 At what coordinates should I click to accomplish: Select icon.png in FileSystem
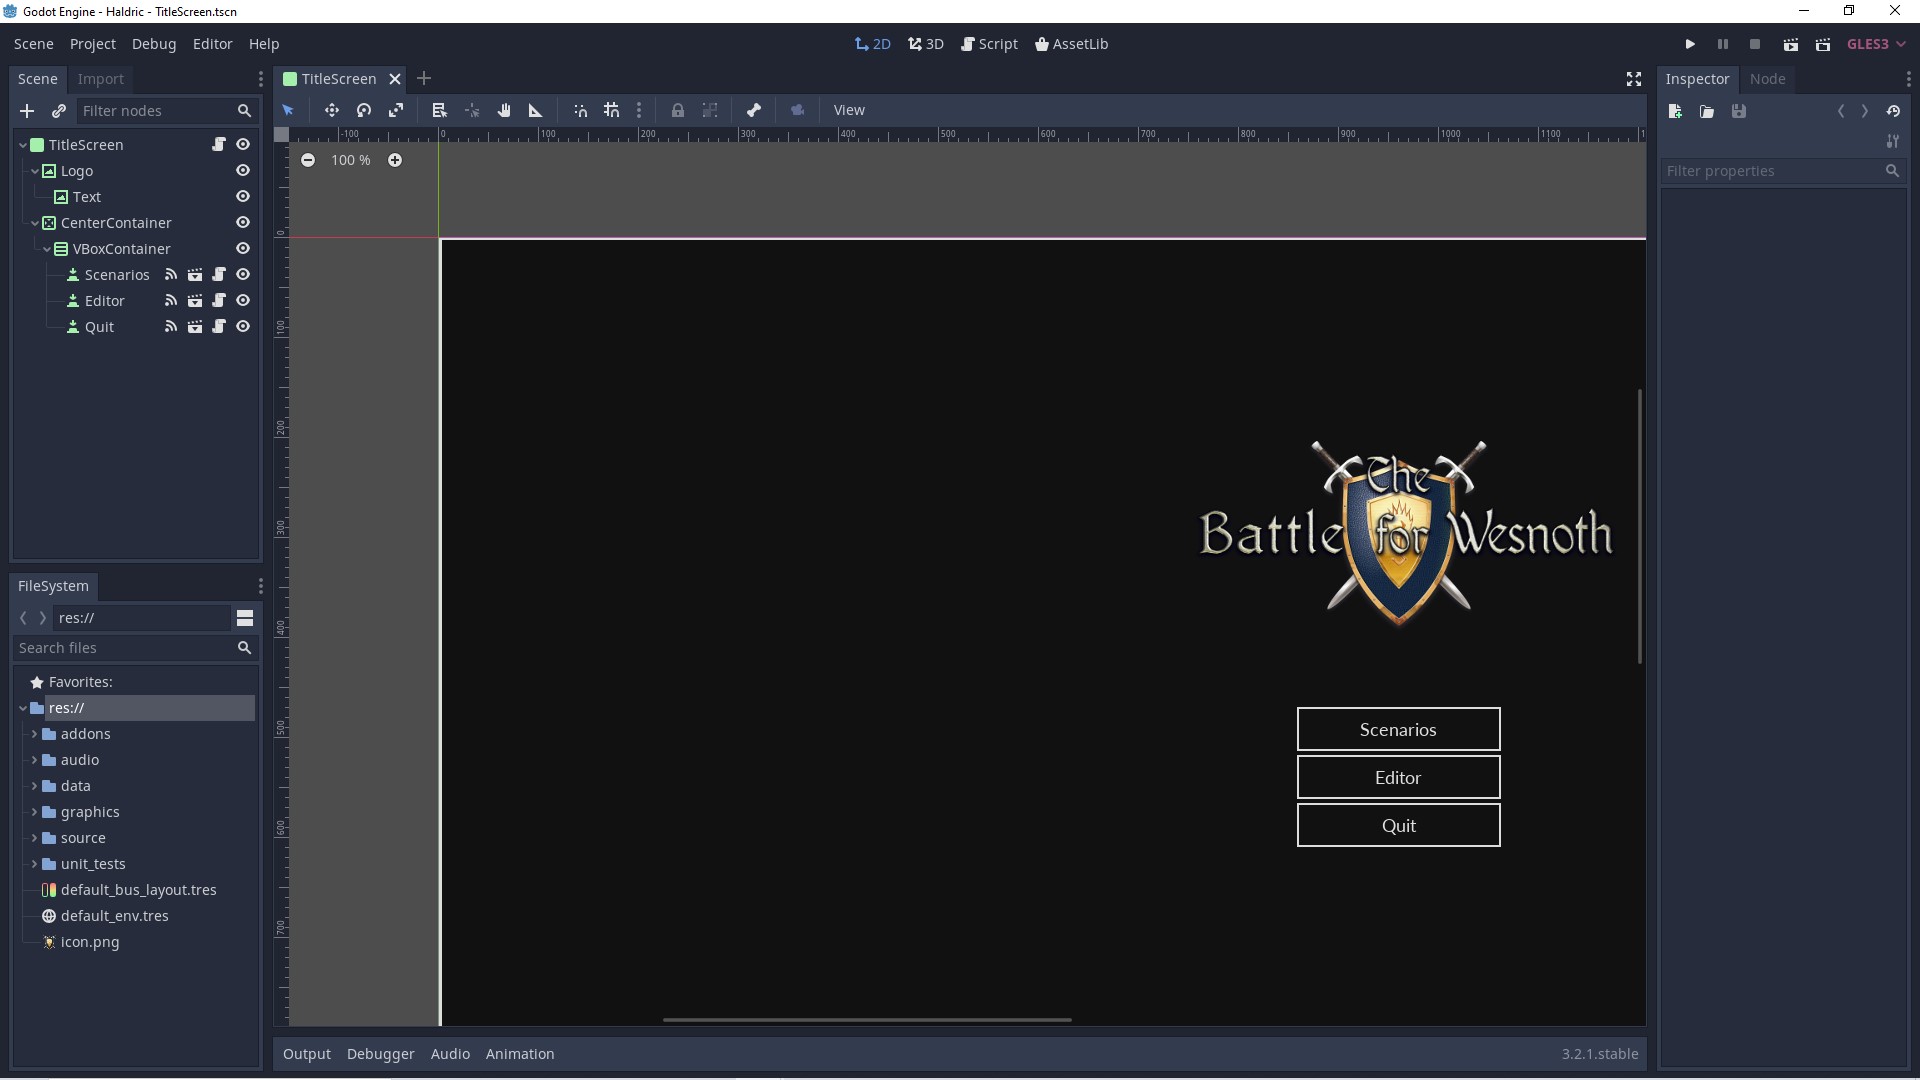click(89, 942)
